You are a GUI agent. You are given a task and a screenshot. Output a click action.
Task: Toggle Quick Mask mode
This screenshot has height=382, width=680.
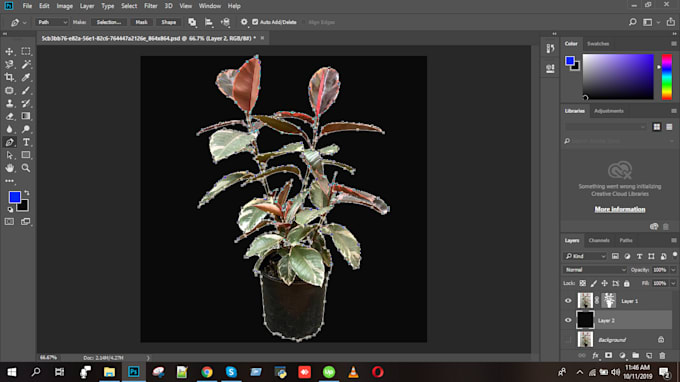pos(9,222)
